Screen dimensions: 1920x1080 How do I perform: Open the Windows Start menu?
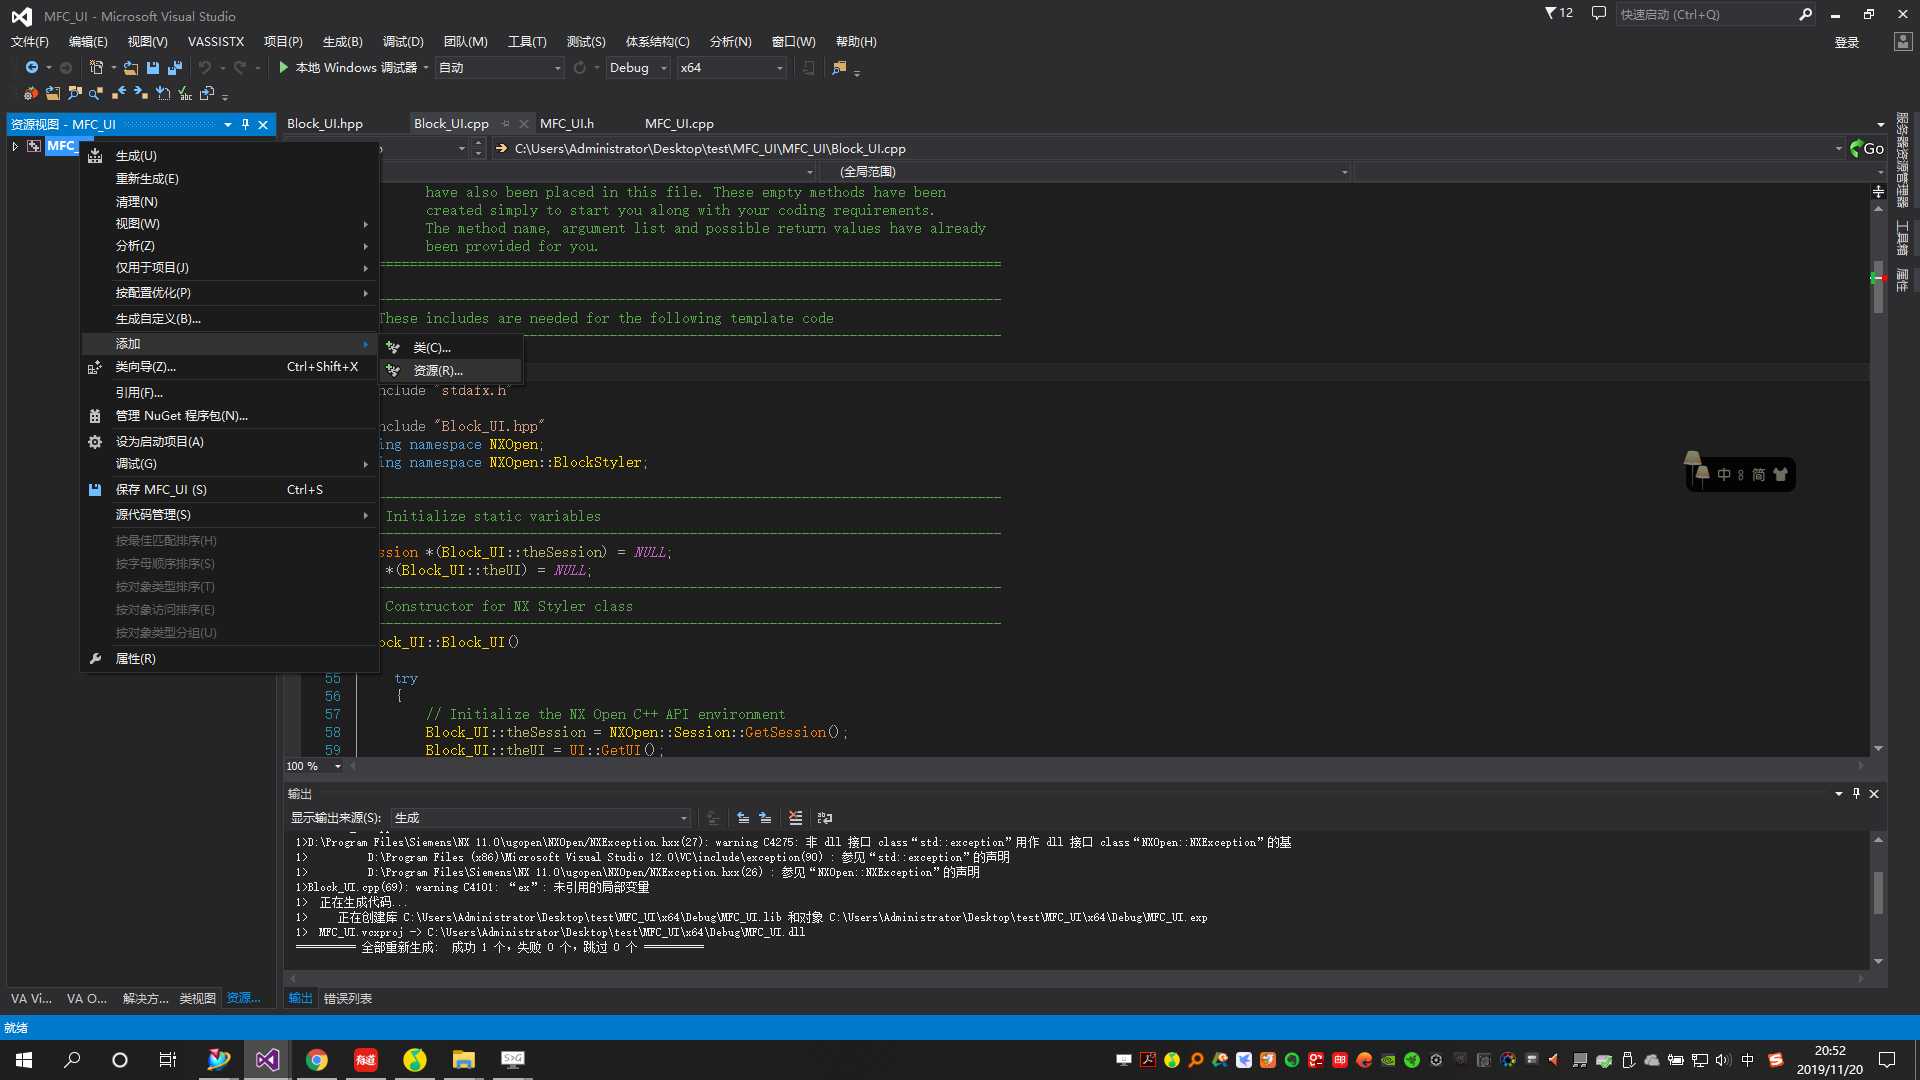24,1060
